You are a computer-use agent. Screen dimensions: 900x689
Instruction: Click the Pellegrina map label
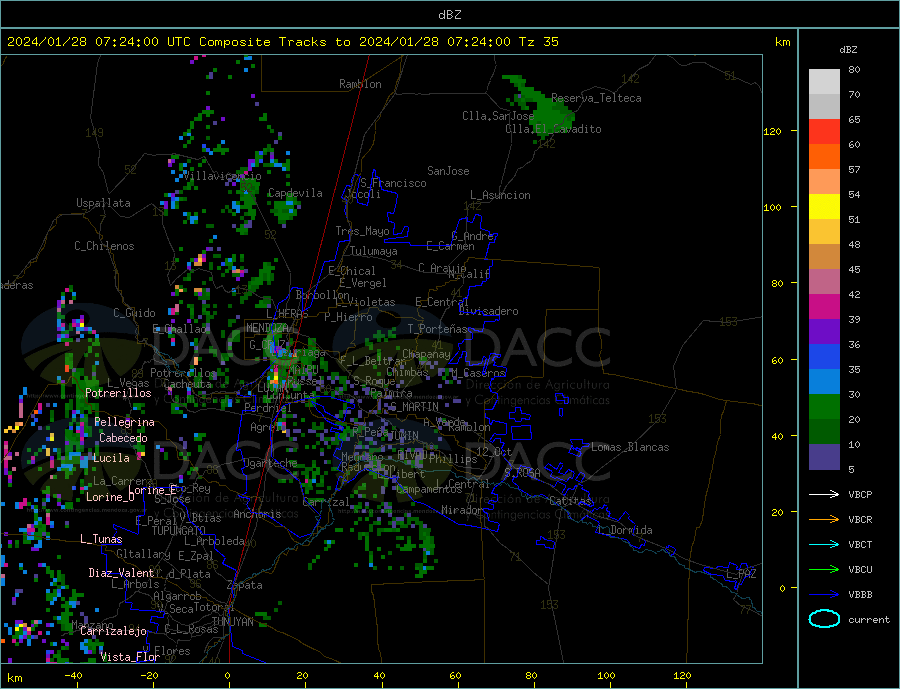pos(125,423)
